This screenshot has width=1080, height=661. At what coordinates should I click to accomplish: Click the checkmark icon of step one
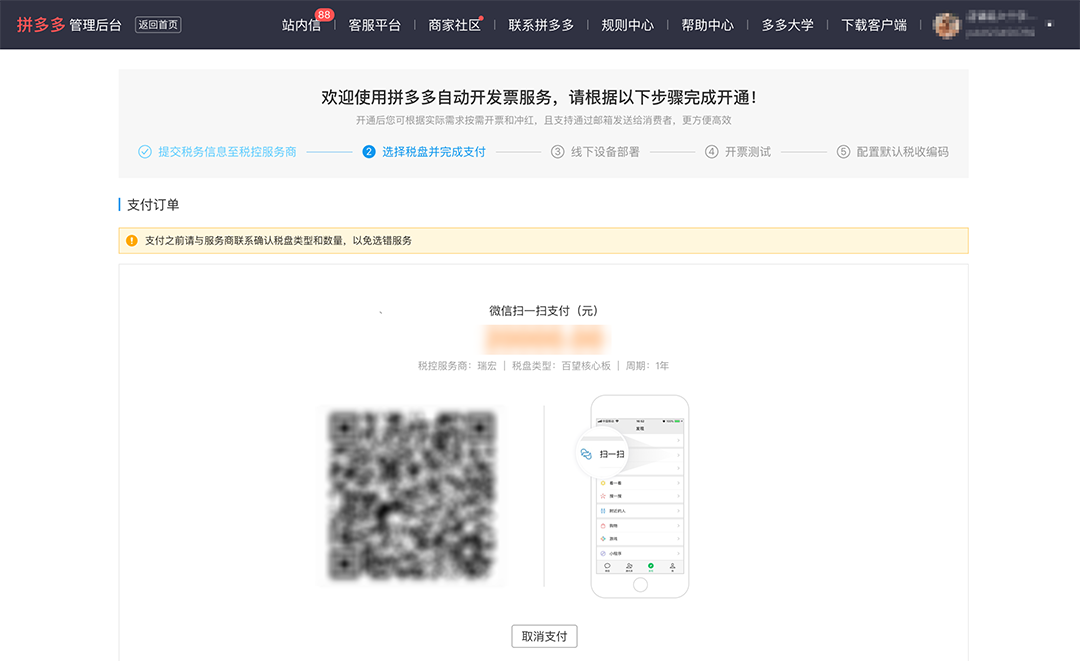[145, 151]
